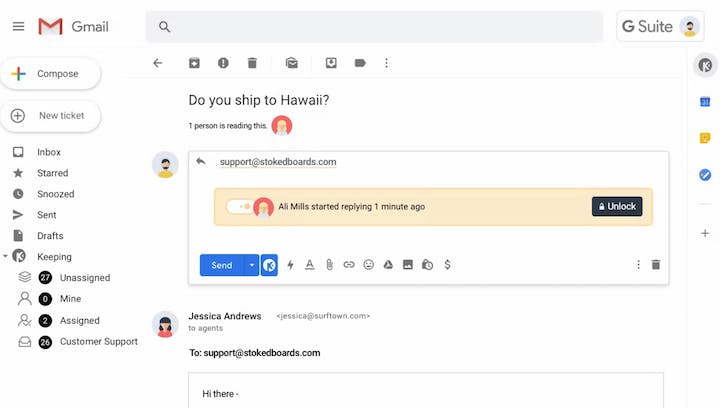Mark as unread using the envelope icon
Viewport: 720px width, 408px height.
point(292,63)
